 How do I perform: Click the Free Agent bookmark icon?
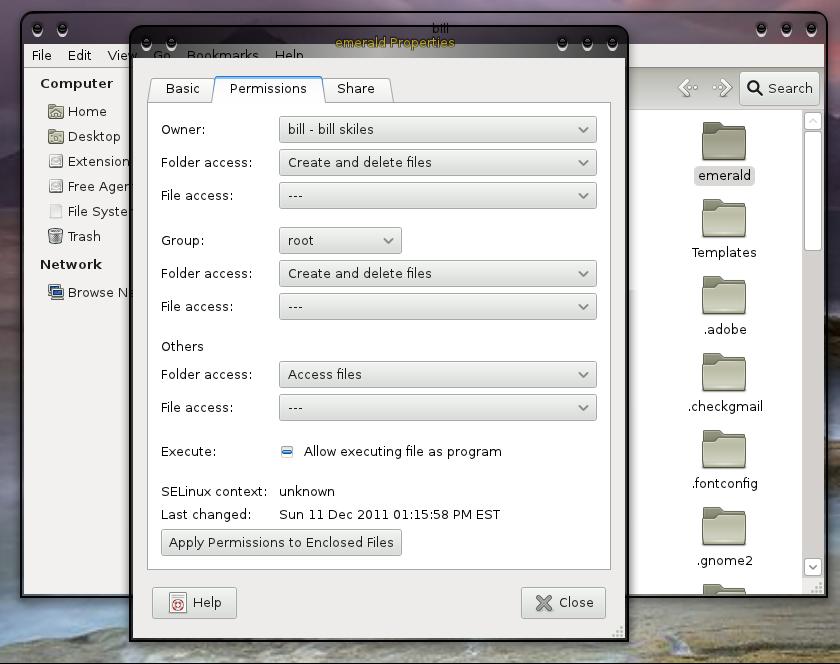click(56, 186)
